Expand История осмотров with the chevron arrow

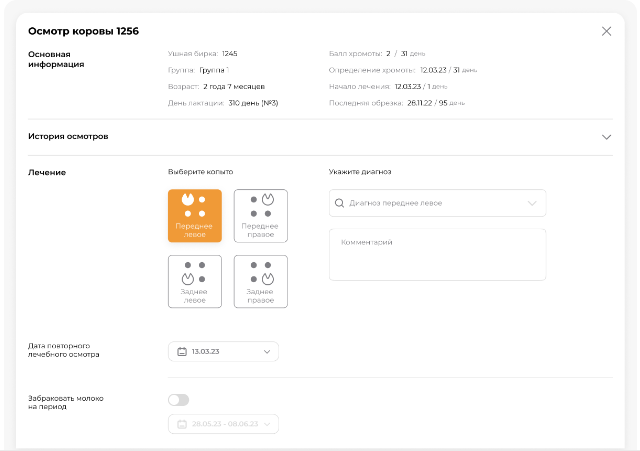click(606, 137)
